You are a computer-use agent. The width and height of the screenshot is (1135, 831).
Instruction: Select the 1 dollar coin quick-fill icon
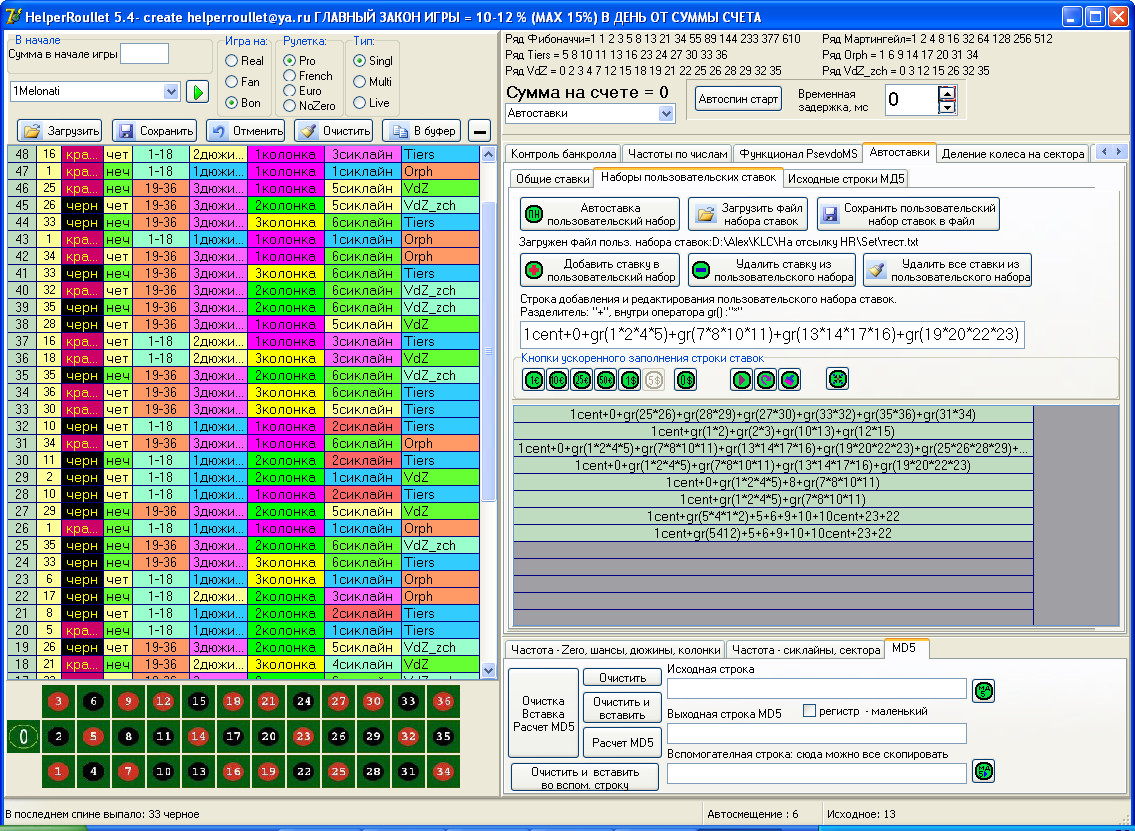pyautogui.click(x=630, y=380)
